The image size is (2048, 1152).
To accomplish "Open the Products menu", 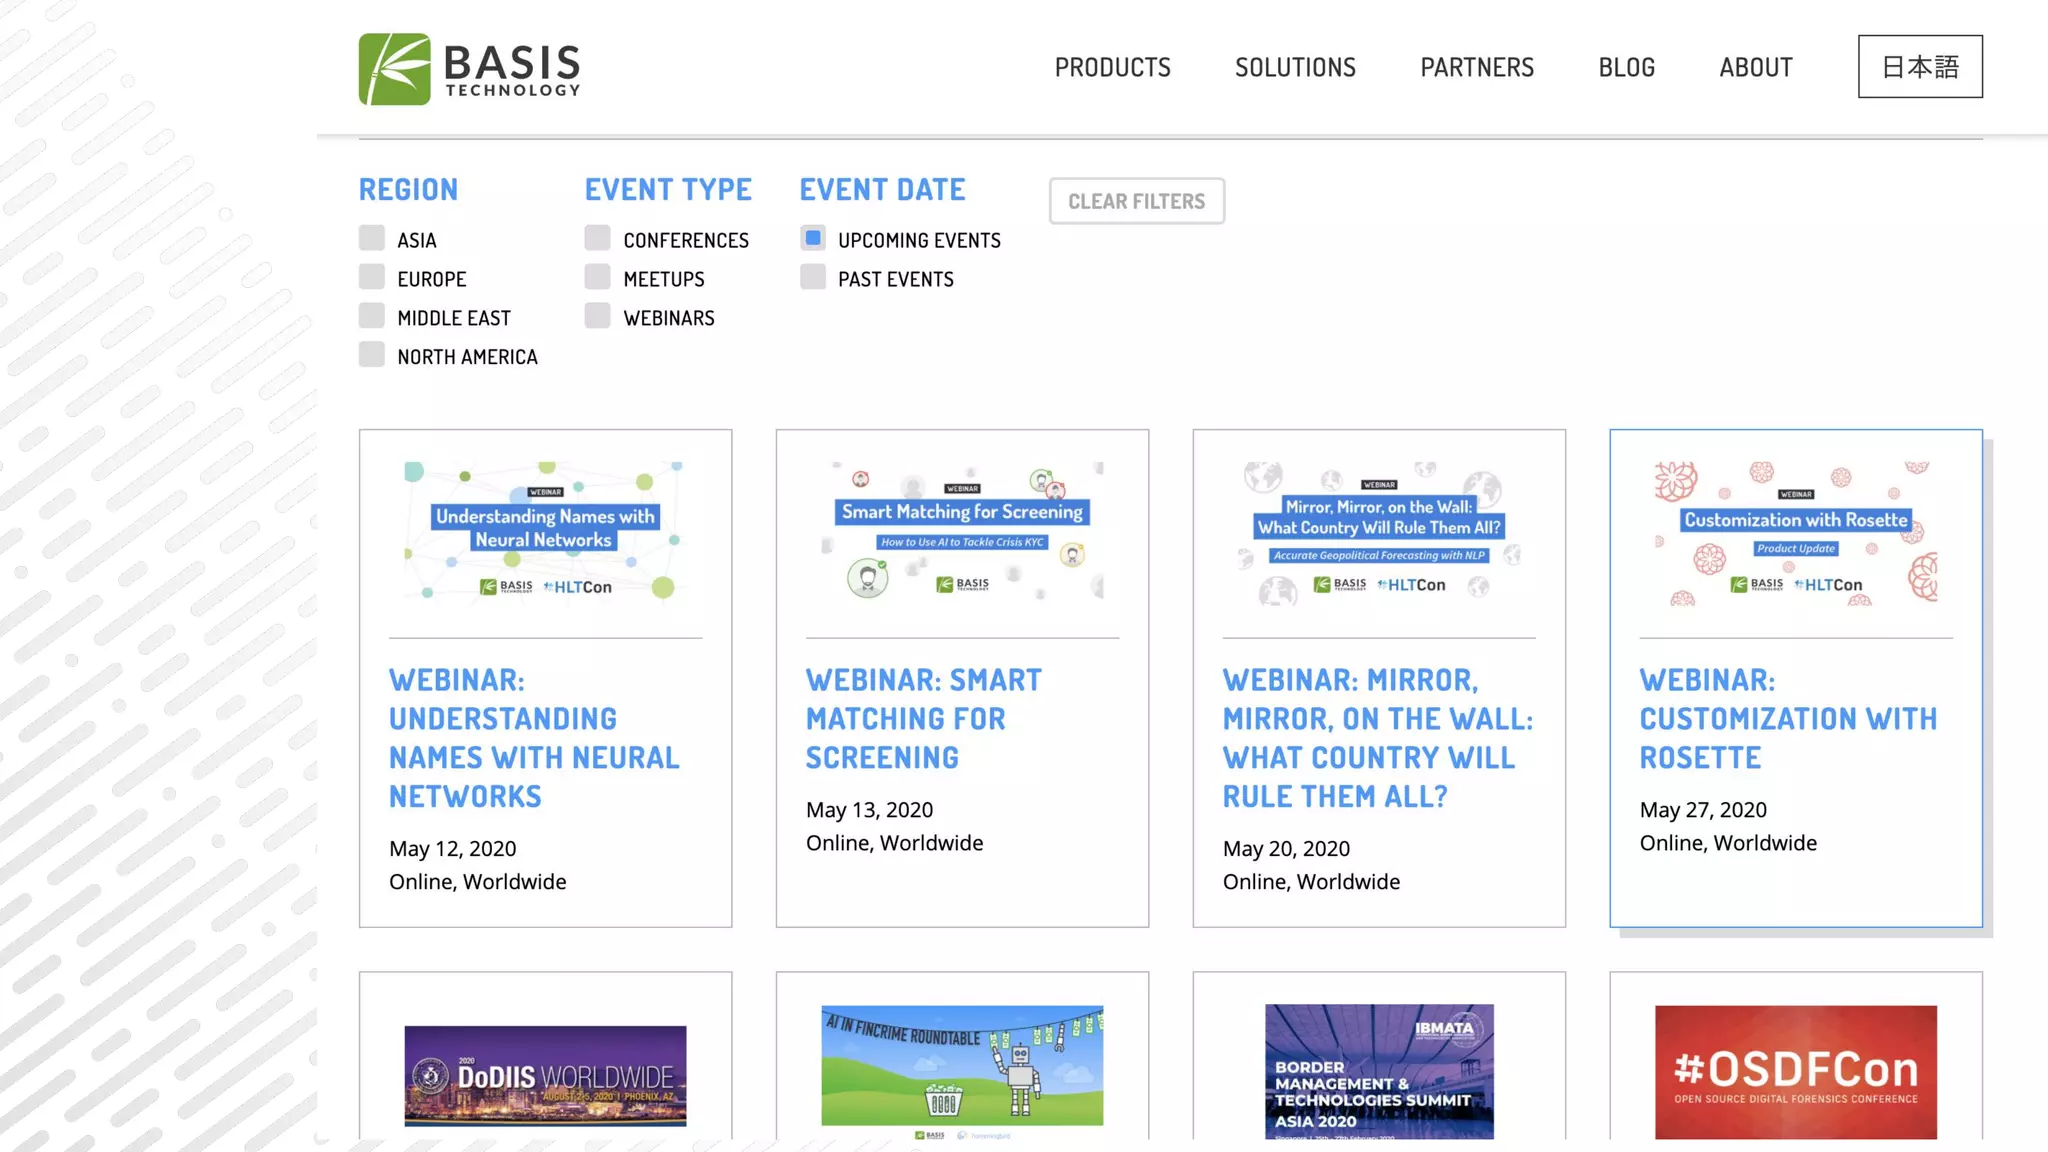I will [1112, 68].
